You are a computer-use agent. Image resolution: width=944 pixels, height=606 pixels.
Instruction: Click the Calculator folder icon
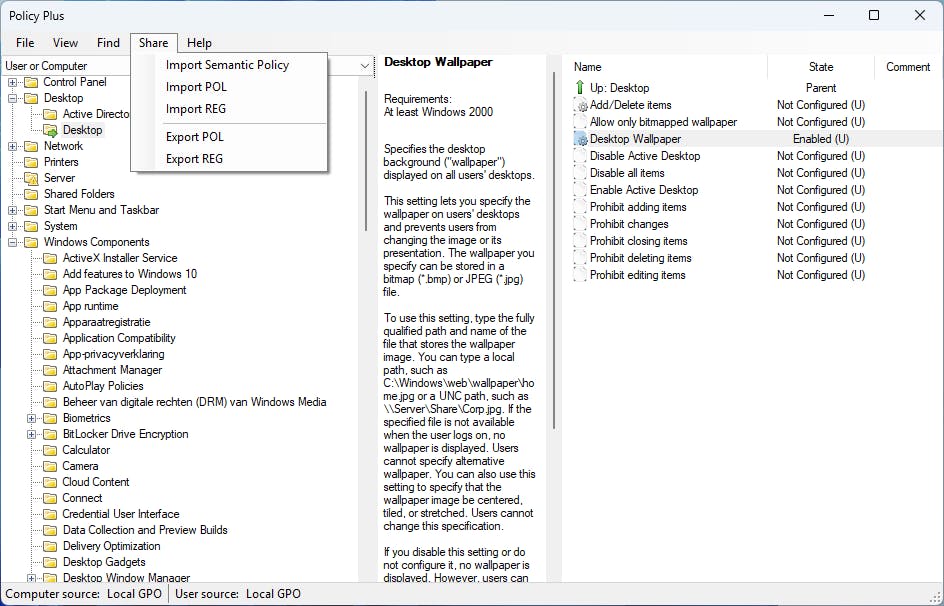[51, 450]
